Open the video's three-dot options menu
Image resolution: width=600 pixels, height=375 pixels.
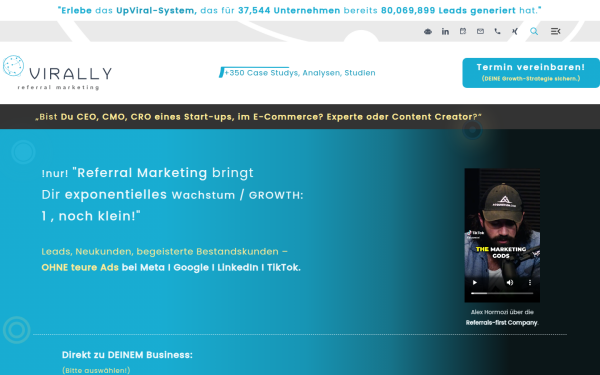tap(530, 282)
